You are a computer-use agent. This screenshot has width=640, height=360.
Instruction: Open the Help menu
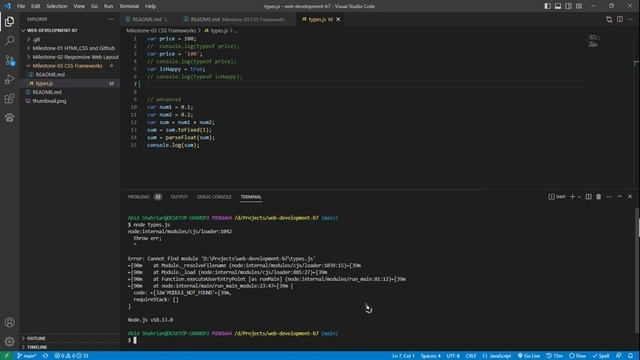151,6
